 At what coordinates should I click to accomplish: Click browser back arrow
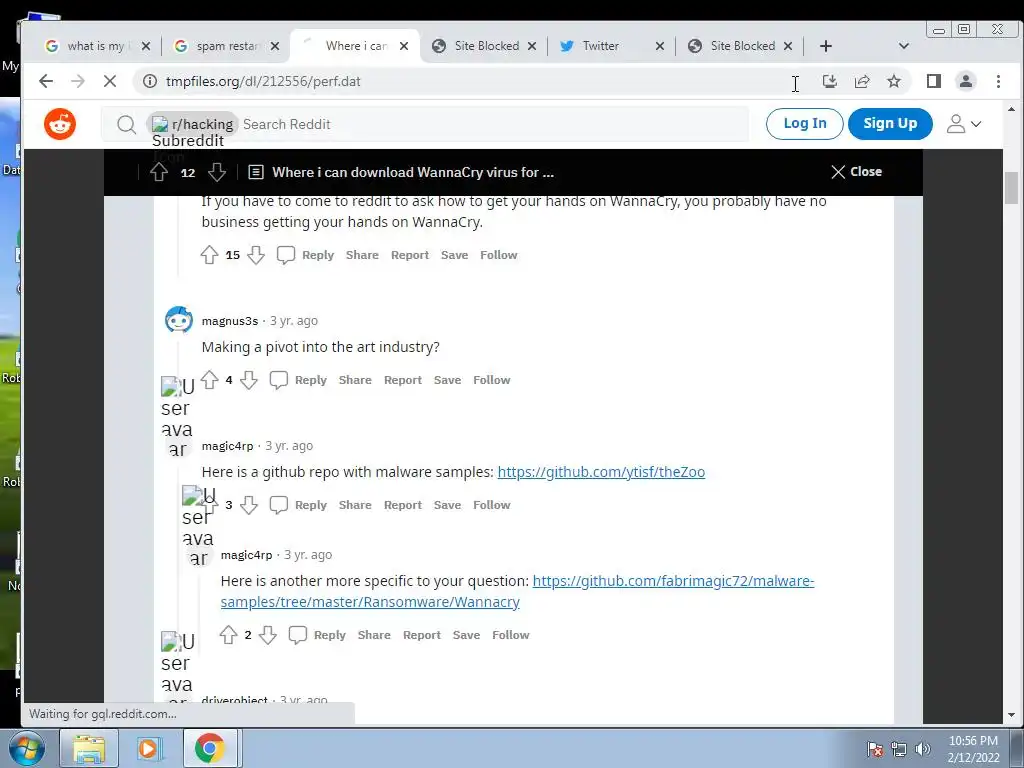pos(46,81)
